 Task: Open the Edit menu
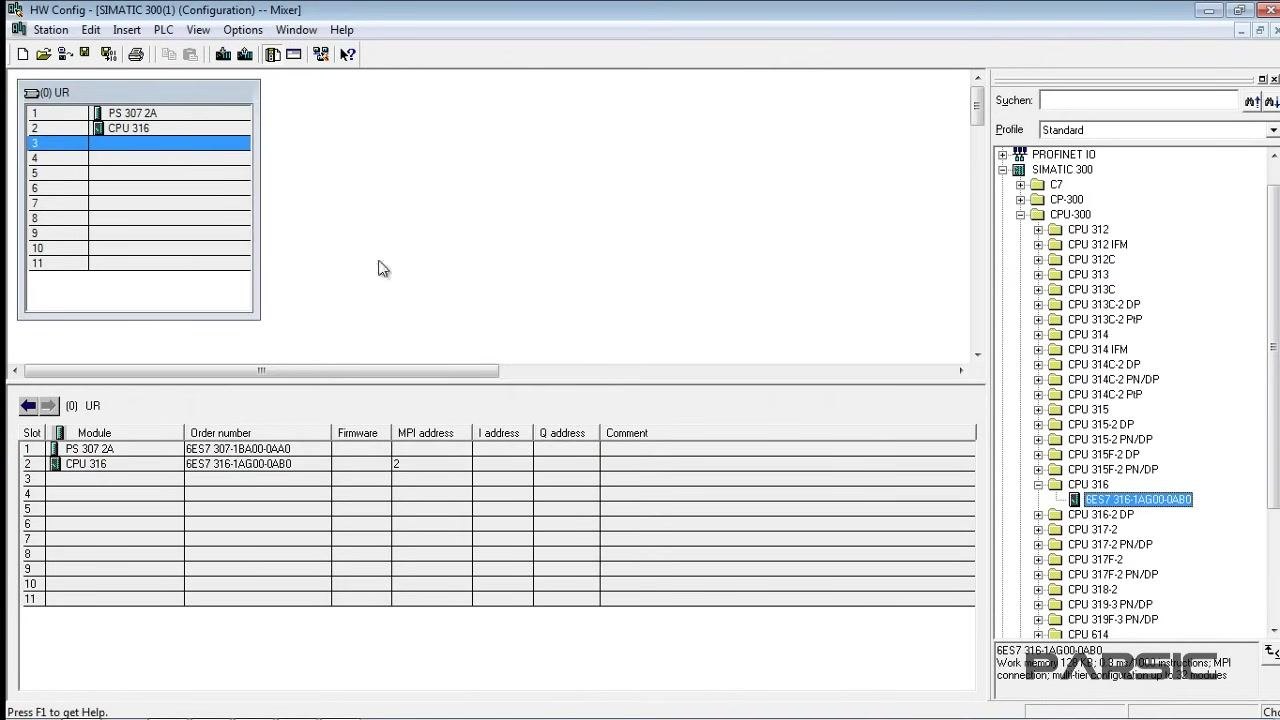[91, 30]
